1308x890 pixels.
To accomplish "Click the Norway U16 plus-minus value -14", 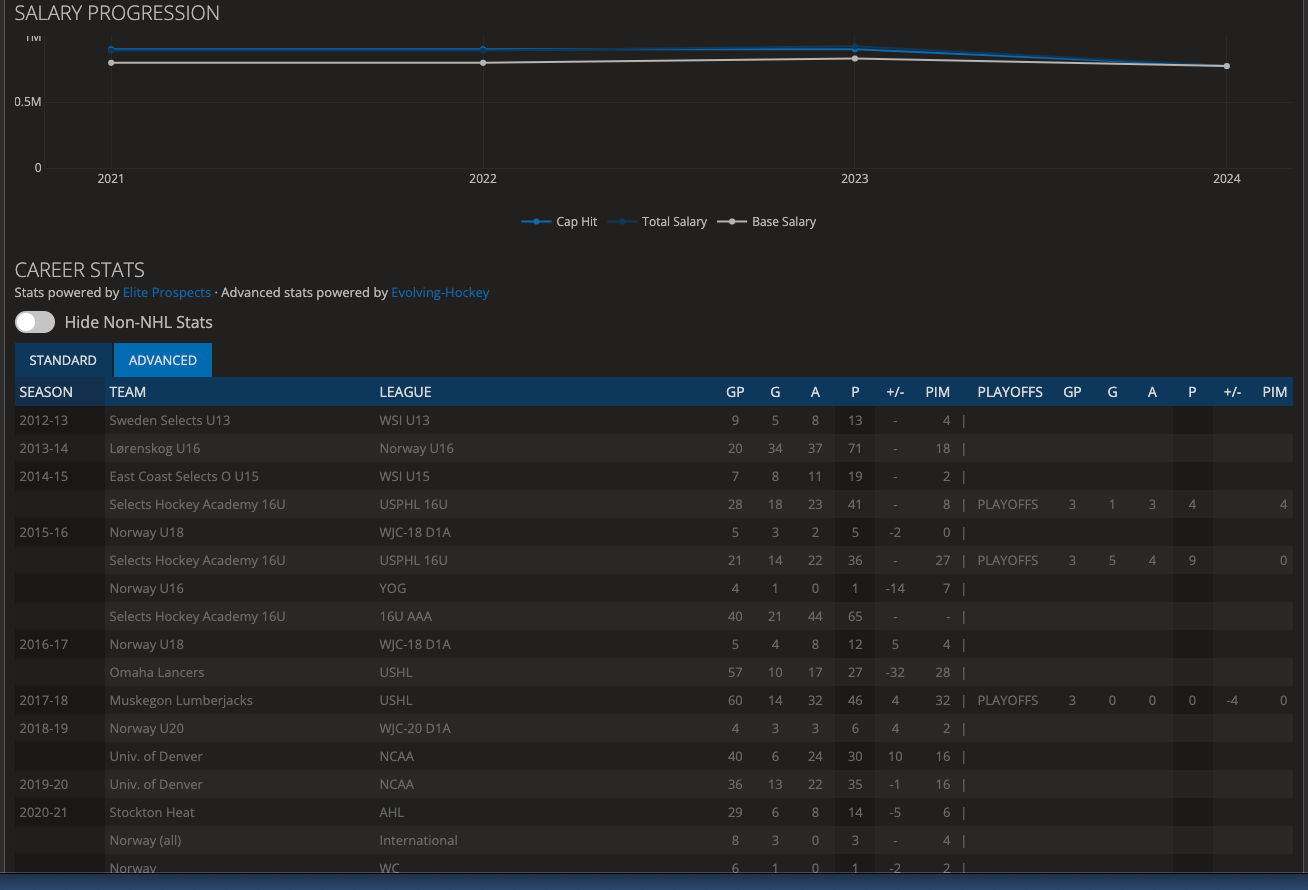I will click(x=895, y=588).
